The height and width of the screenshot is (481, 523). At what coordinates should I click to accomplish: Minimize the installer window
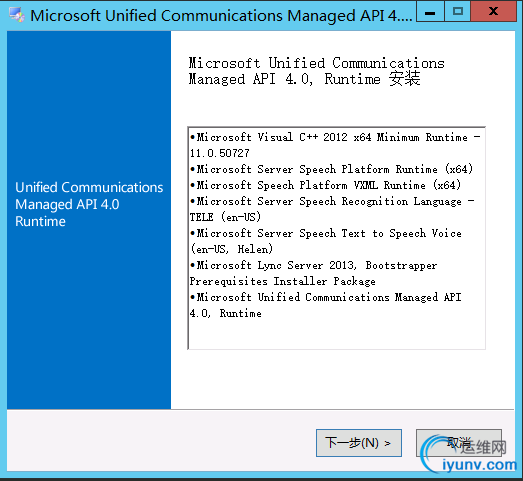[x=430, y=12]
